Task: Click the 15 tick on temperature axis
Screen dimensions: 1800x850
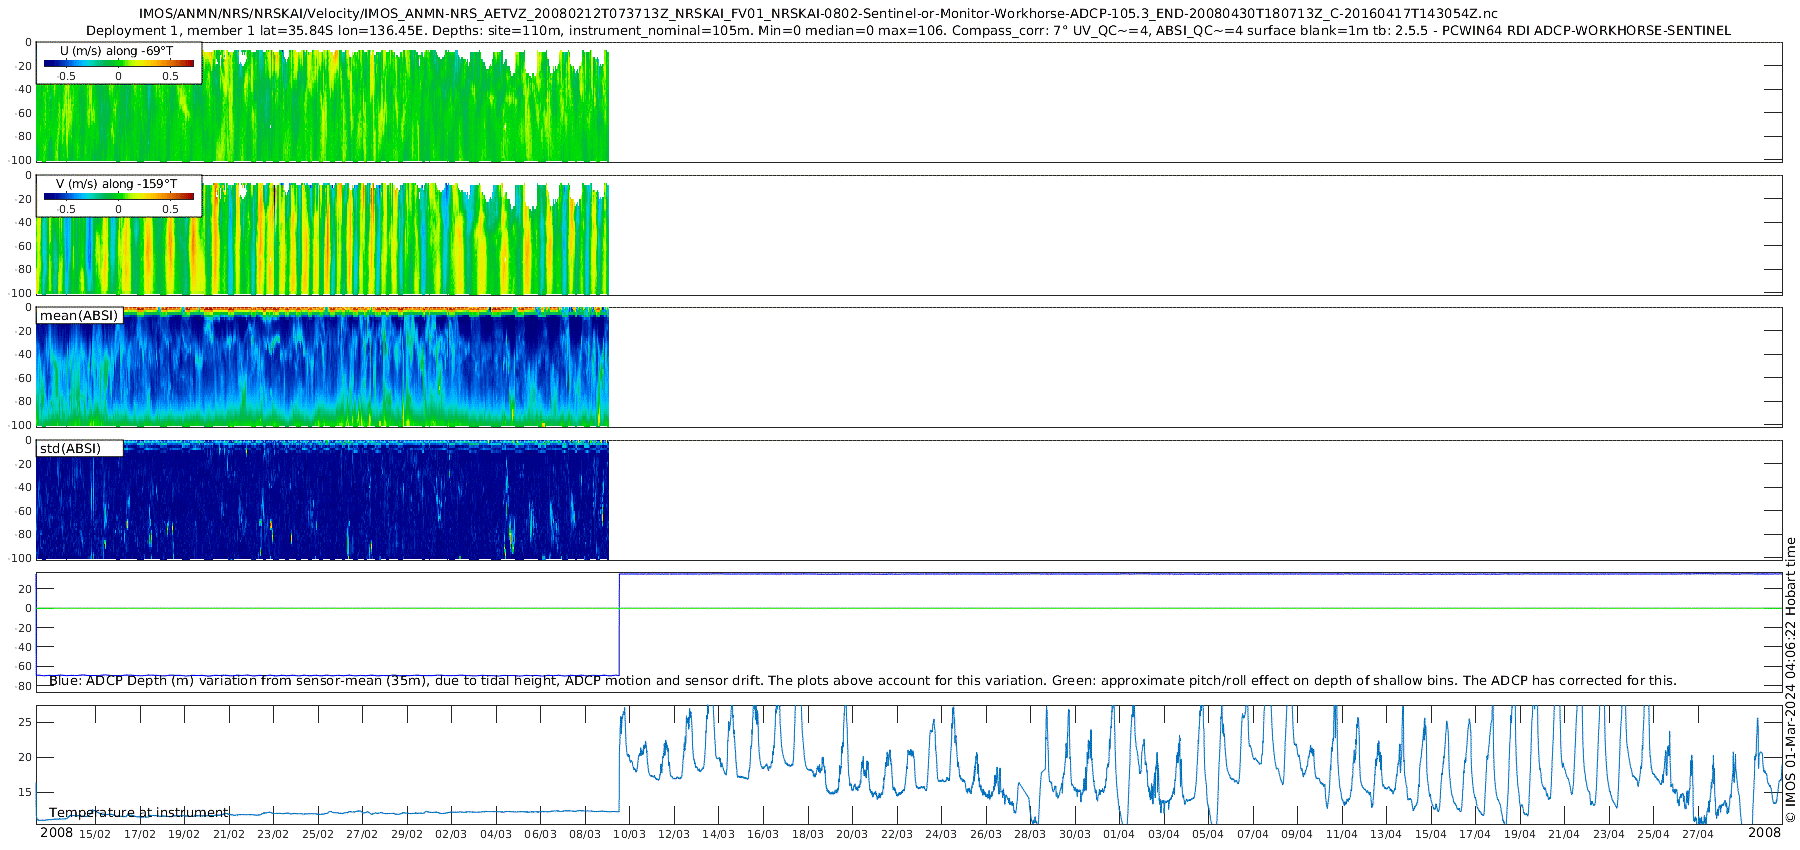Action: click(x=25, y=792)
